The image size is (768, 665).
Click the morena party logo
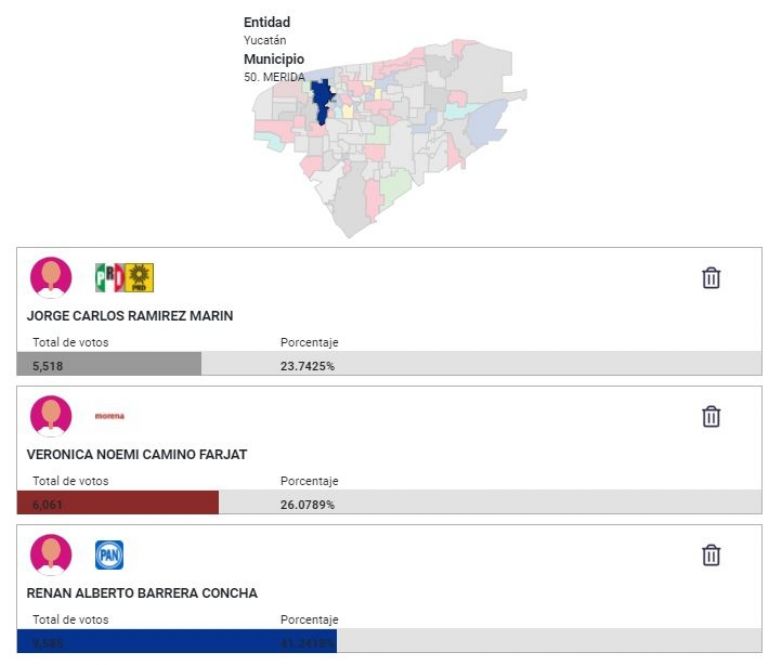point(110,416)
